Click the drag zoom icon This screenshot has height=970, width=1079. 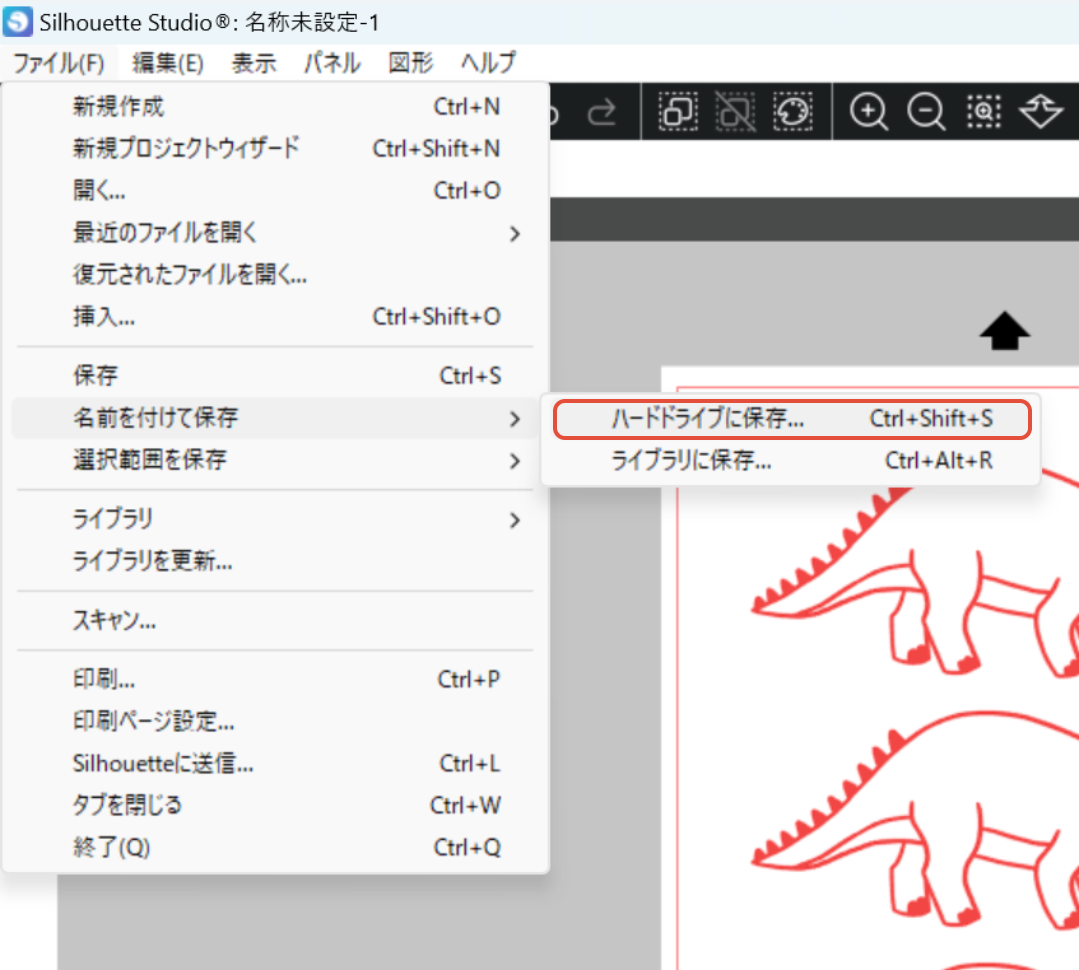point(1040,111)
